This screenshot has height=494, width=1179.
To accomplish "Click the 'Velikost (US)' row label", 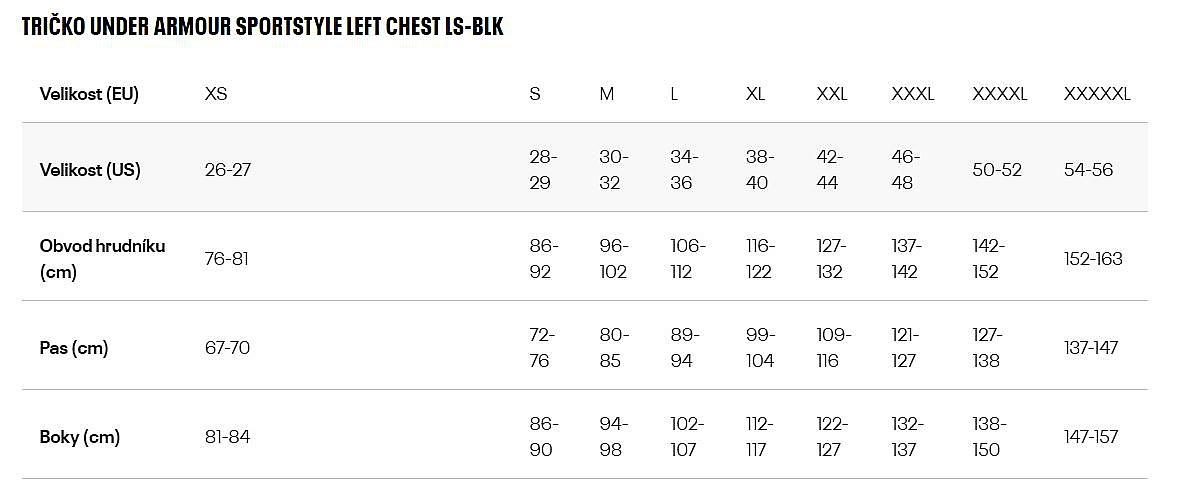I will pos(90,170).
